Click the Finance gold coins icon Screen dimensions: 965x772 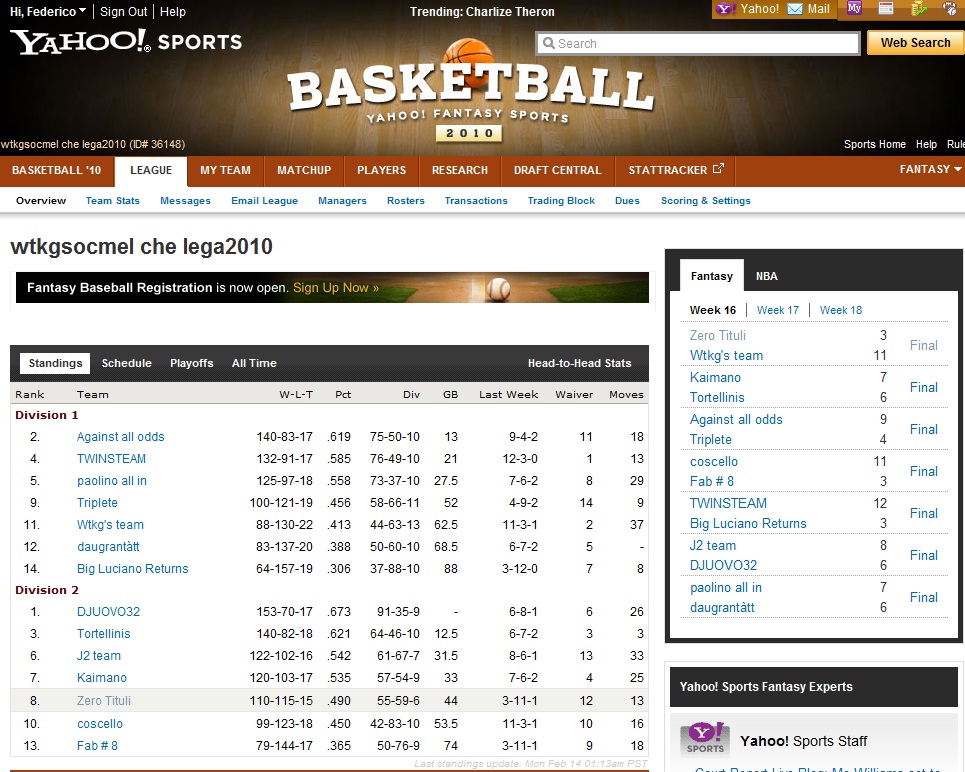point(919,9)
